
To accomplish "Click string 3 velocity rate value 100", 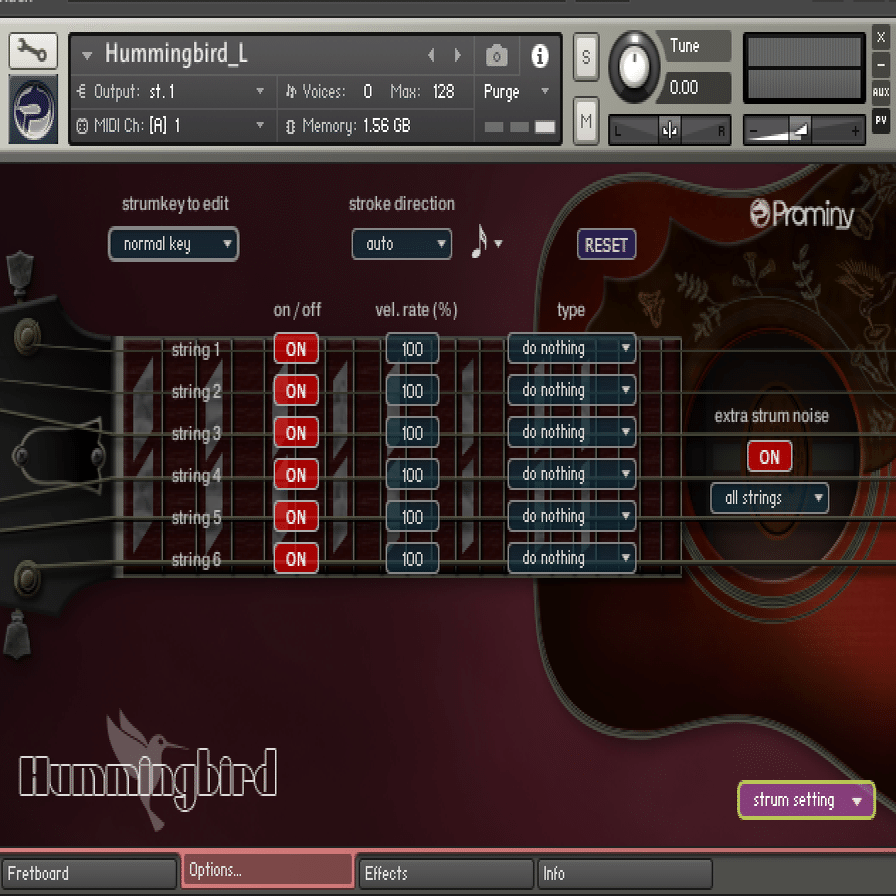I will point(412,433).
